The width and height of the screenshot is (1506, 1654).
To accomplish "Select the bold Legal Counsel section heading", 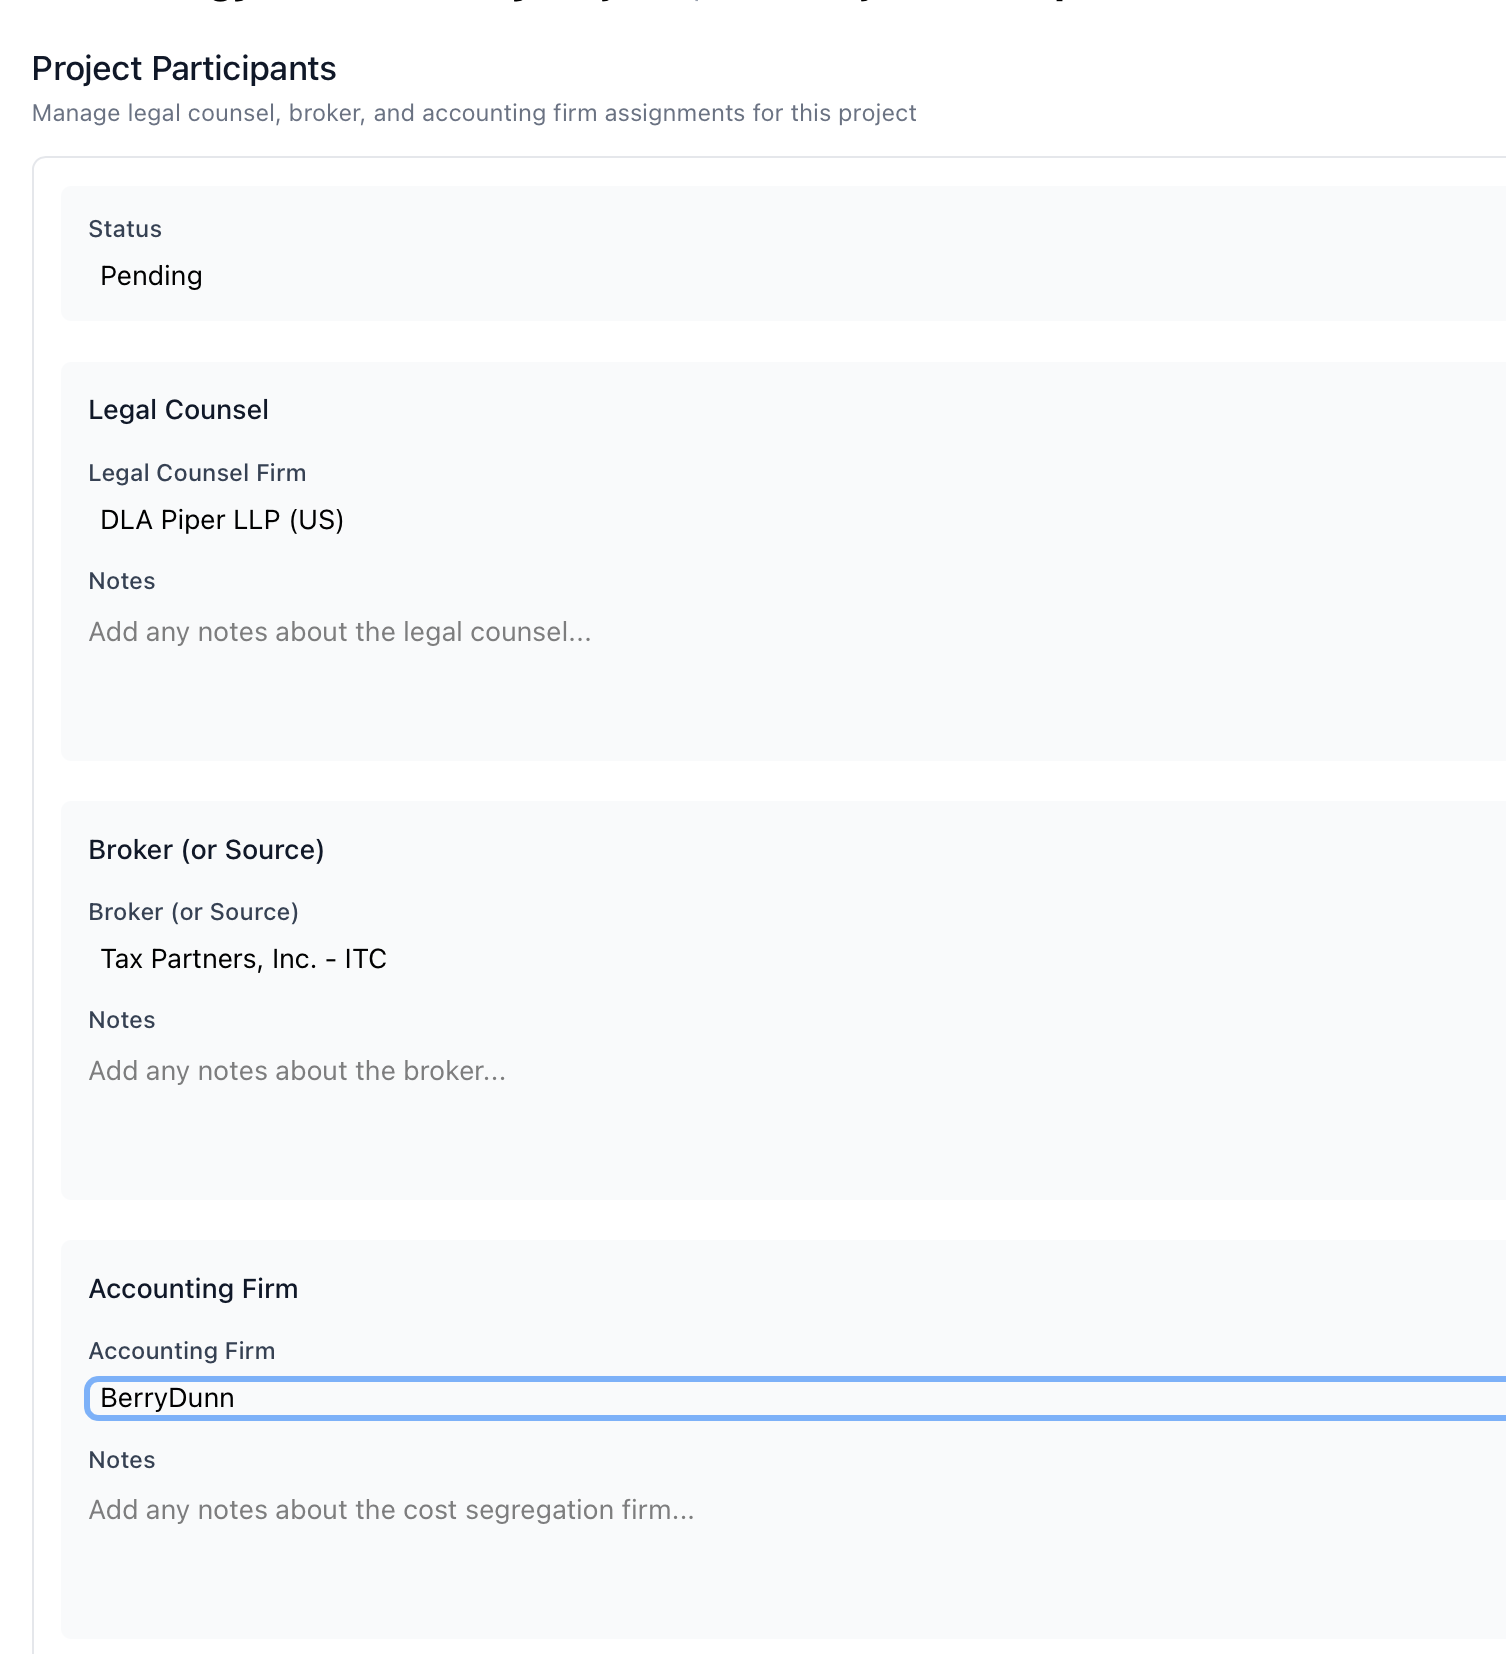I will [x=178, y=410].
